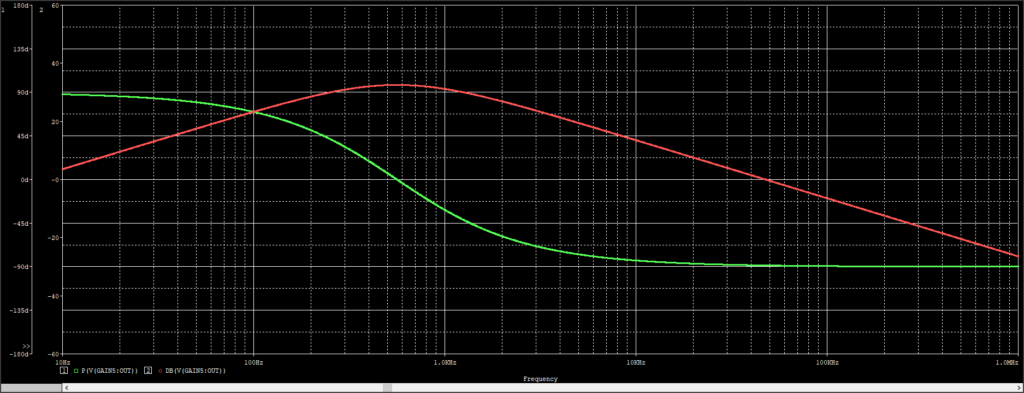
Task: Select the DB(V(GAIN5:OUT)) trace label
Action: tap(196, 371)
